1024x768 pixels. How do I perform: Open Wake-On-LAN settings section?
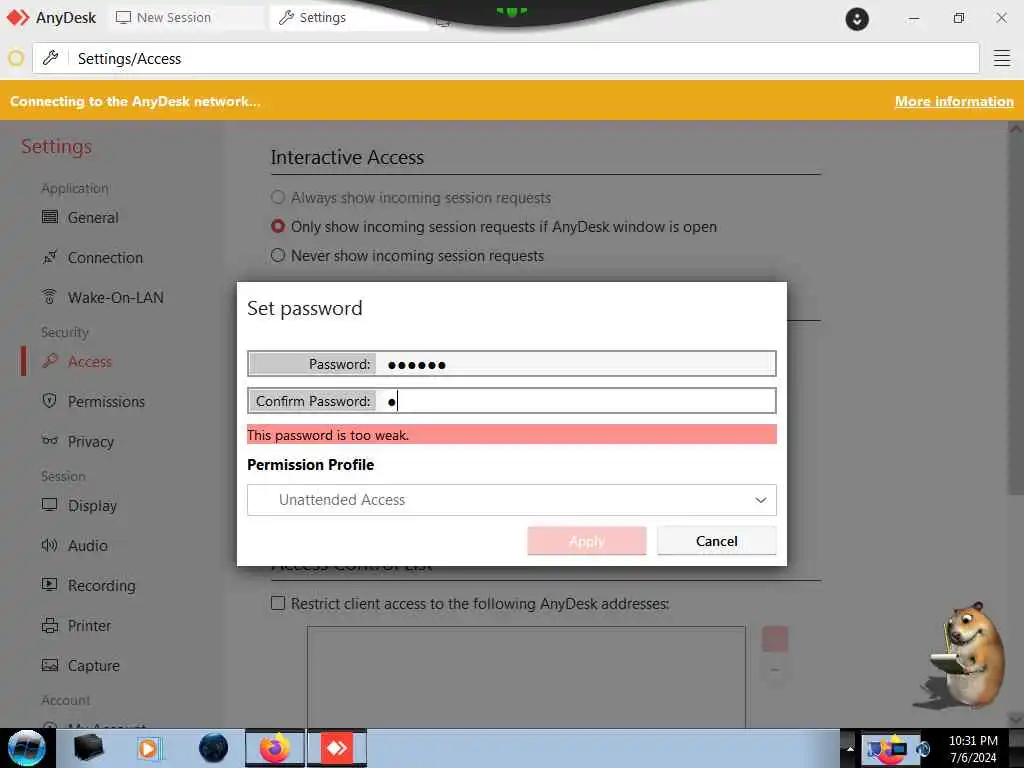(116, 297)
